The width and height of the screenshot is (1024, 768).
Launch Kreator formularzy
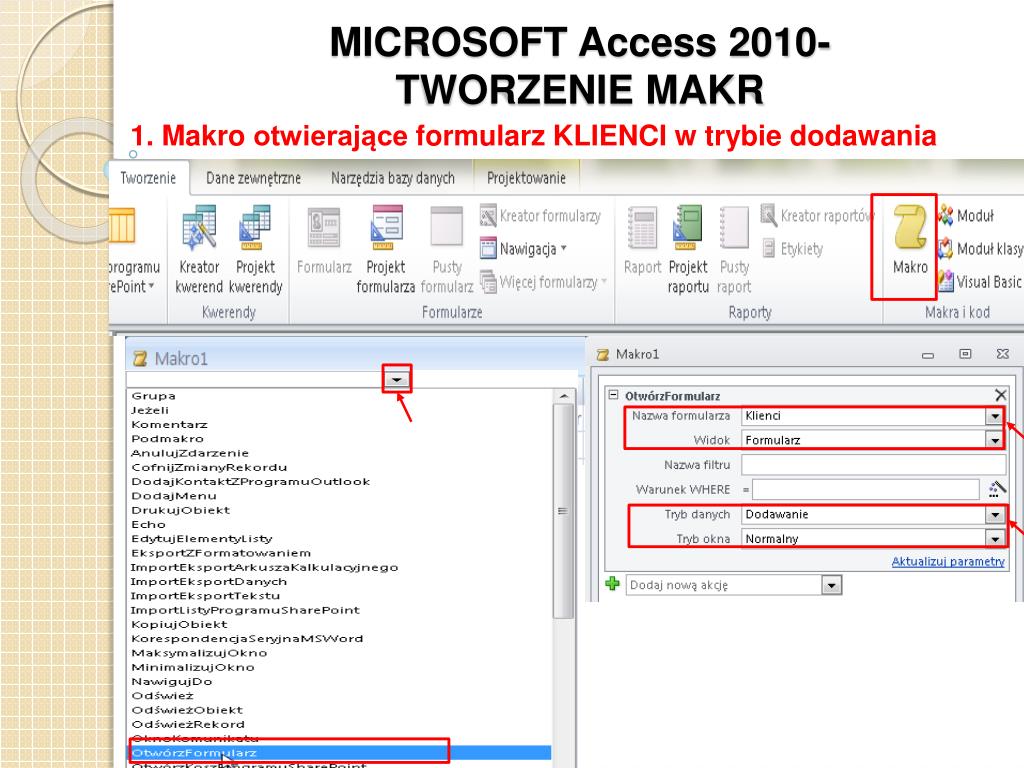point(540,216)
